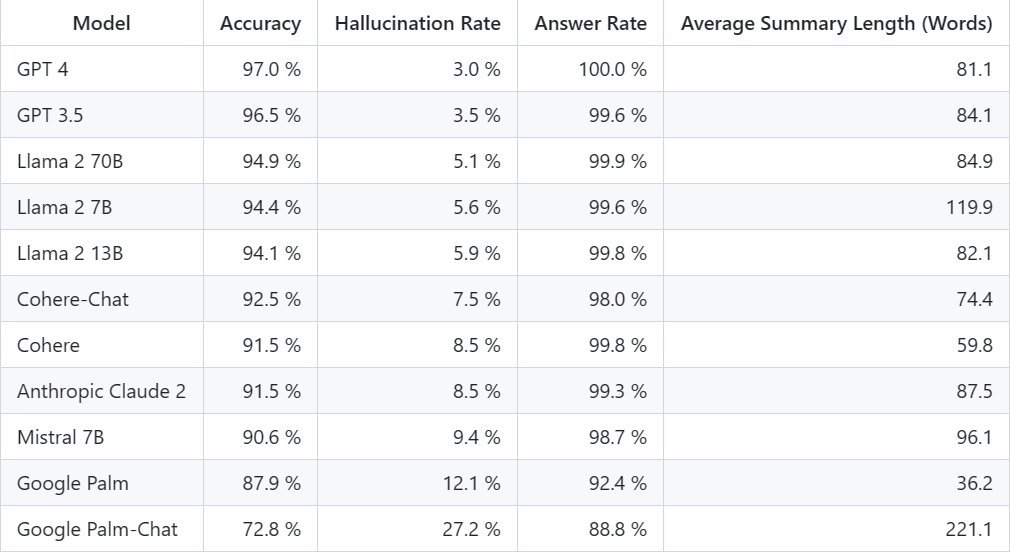Screen dimensions: 1010x553
Task: Click the Hallucination Rate column header
Action: click(x=417, y=23)
